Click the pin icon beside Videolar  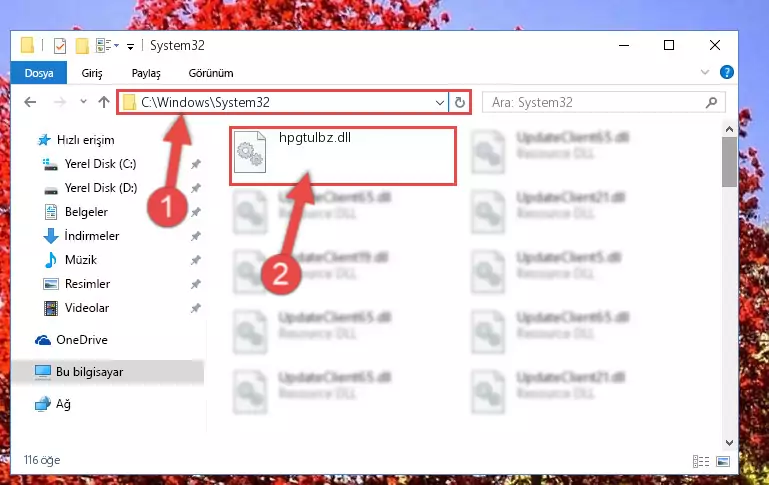pyautogui.click(x=196, y=308)
